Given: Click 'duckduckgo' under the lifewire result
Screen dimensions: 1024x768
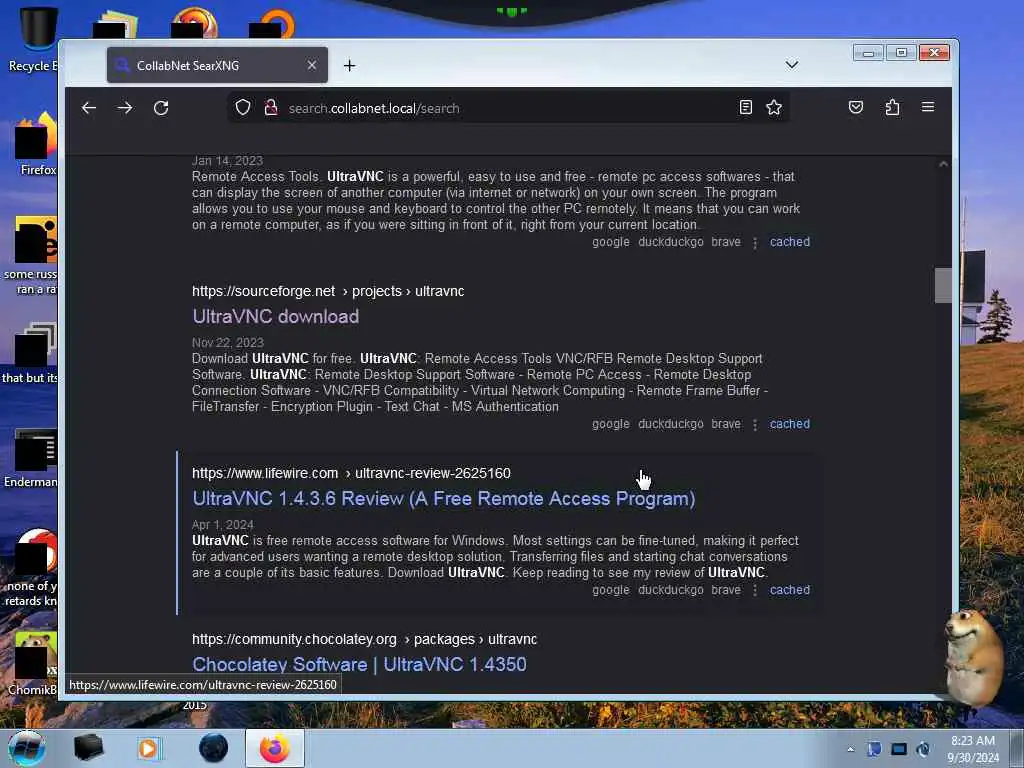Looking at the screenshot, I should [671, 590].
